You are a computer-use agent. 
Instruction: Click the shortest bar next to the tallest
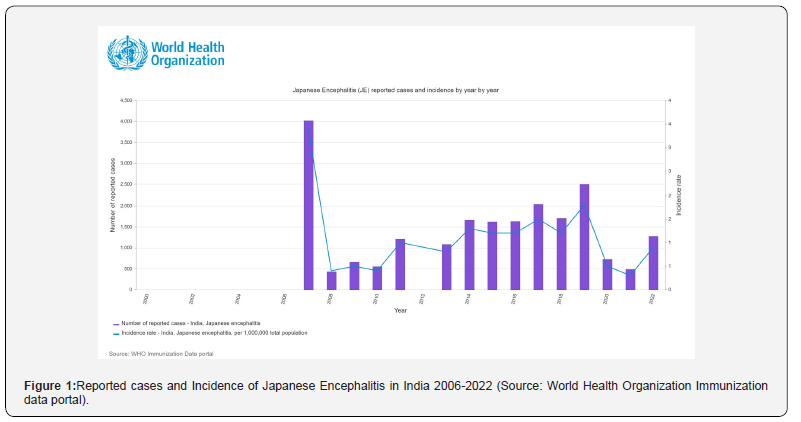[332, 280]
